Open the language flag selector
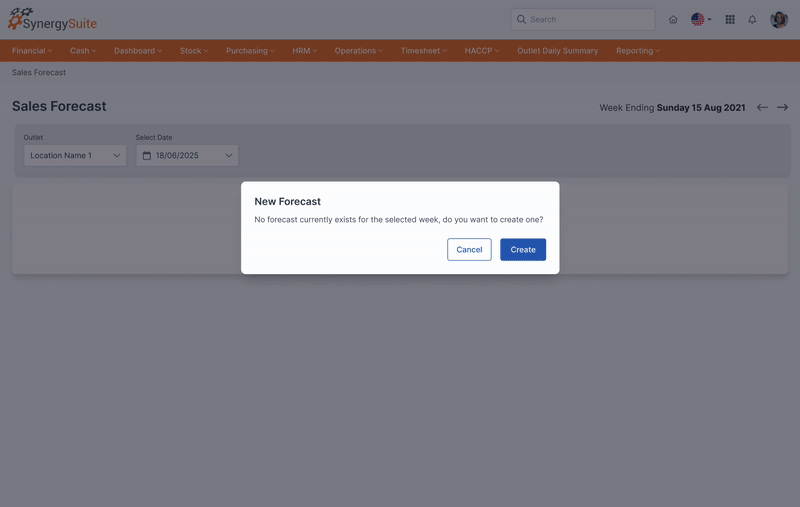800x507 pixels. click(701, 19)
